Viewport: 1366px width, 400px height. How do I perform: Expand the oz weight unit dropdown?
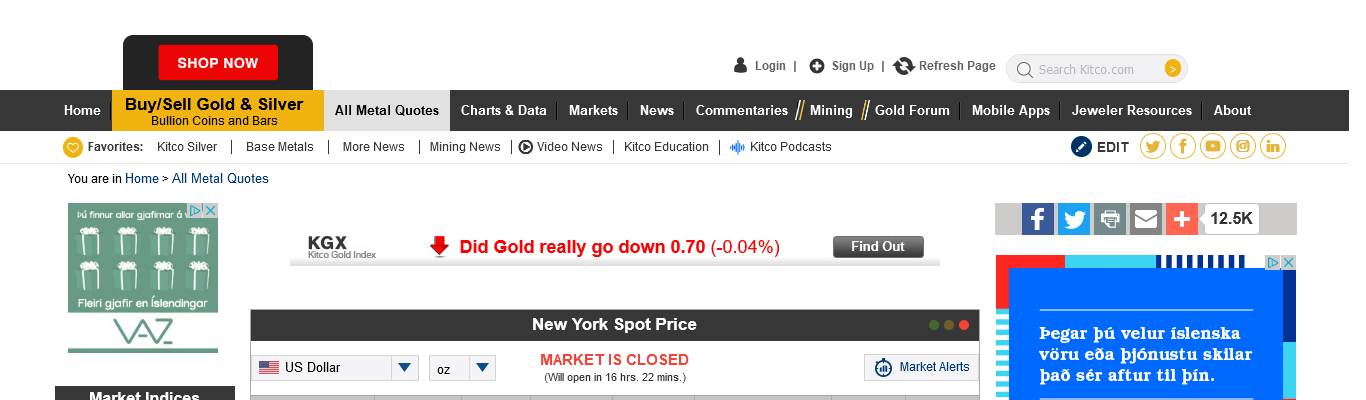click(x=483, y=368)
